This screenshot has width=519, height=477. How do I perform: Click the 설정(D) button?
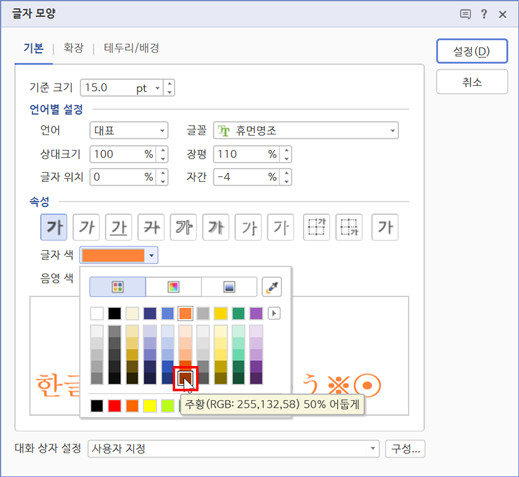[x=472, y=51]
